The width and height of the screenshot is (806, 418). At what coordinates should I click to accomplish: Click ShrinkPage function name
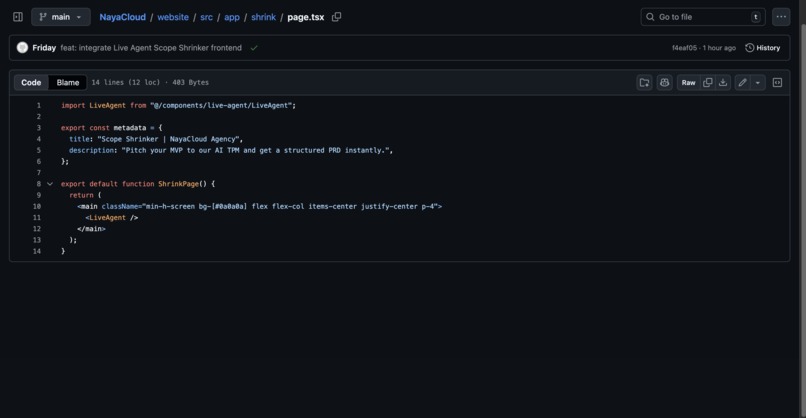(178, 184)
